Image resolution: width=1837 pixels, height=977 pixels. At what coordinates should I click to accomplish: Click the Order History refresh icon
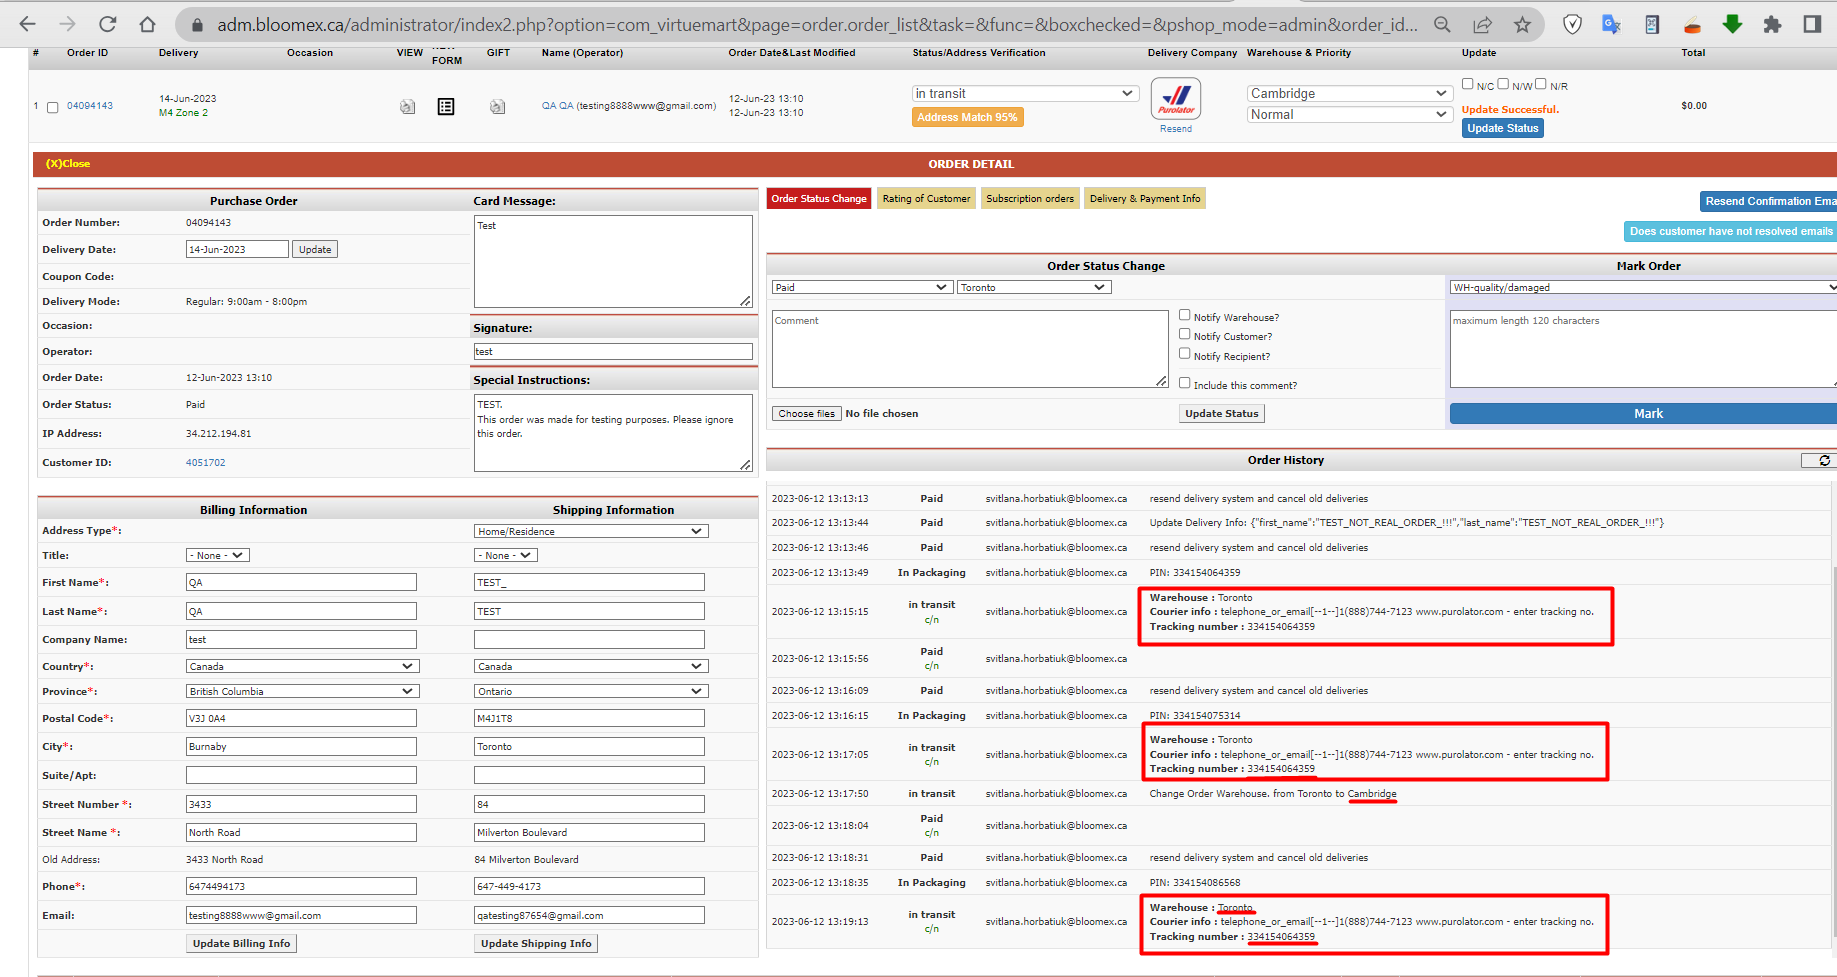point(1824,460)
